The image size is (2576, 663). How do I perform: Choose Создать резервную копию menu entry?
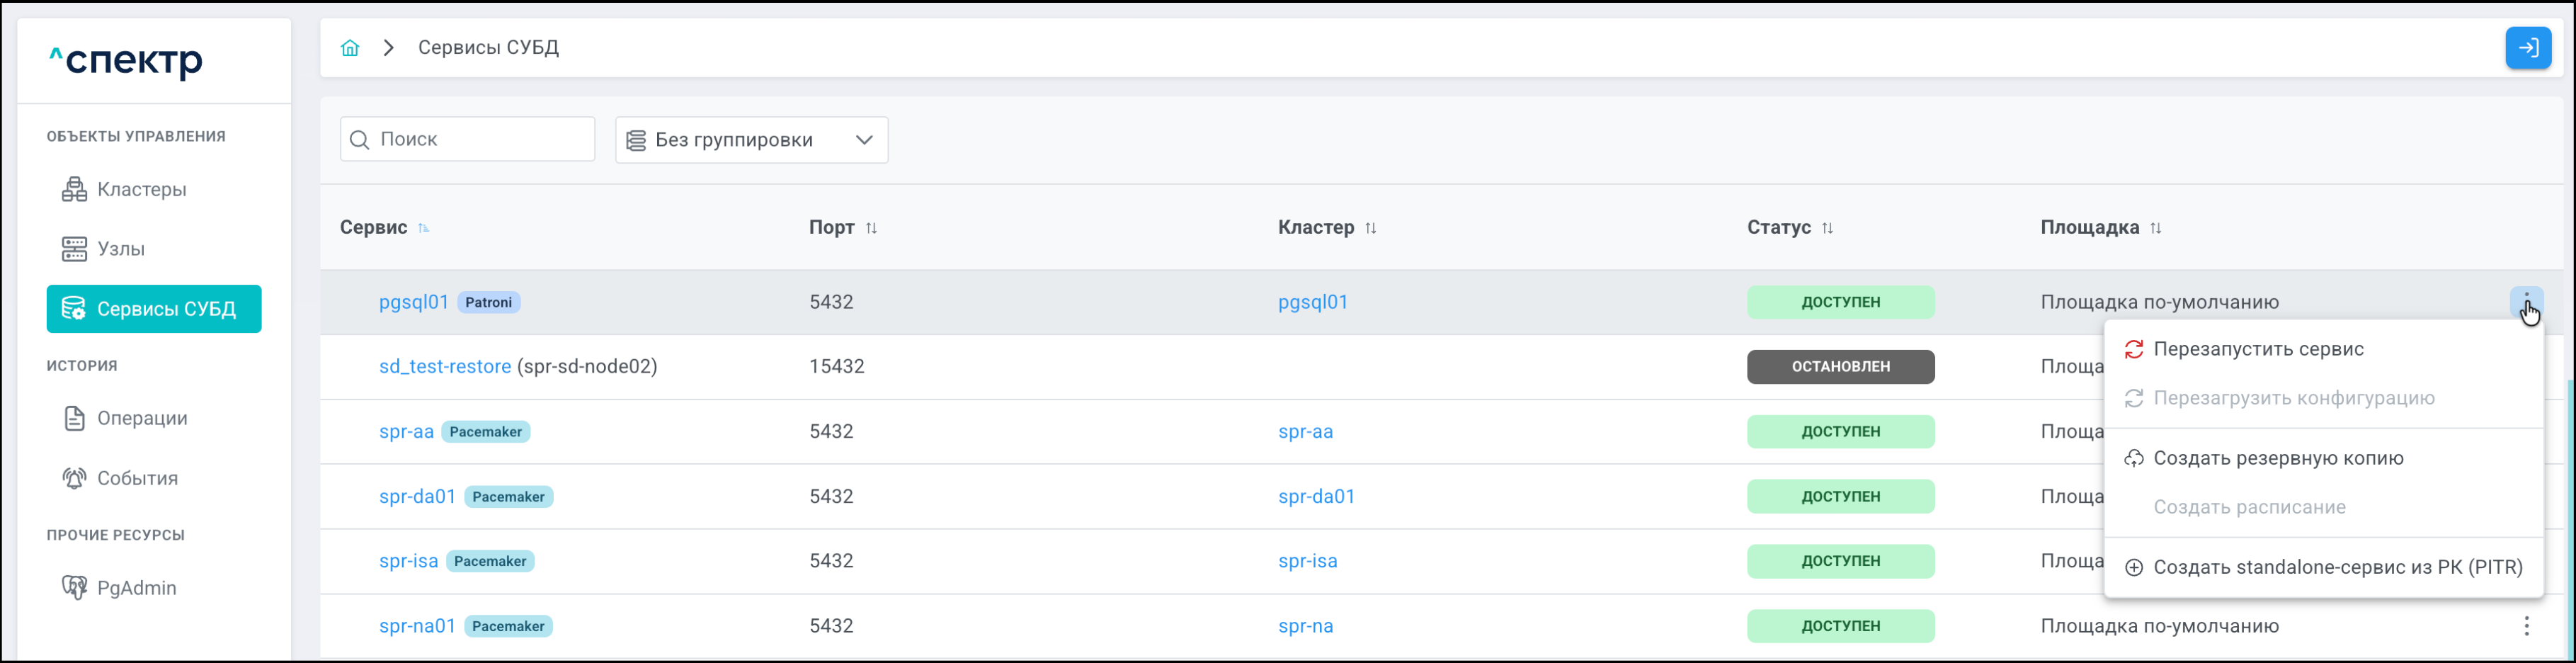[x=2278, y=458]
